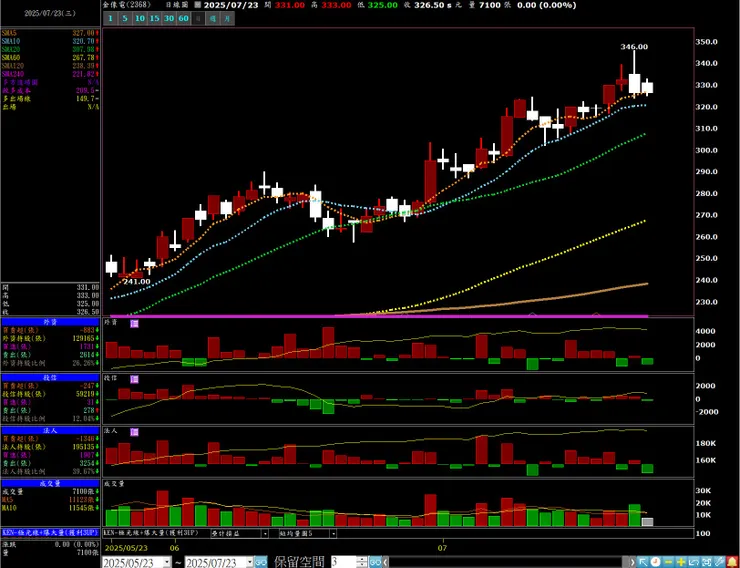The image size is (740, 568).
Task: Select the 投信 blue panel header
Action: point(50,378)
